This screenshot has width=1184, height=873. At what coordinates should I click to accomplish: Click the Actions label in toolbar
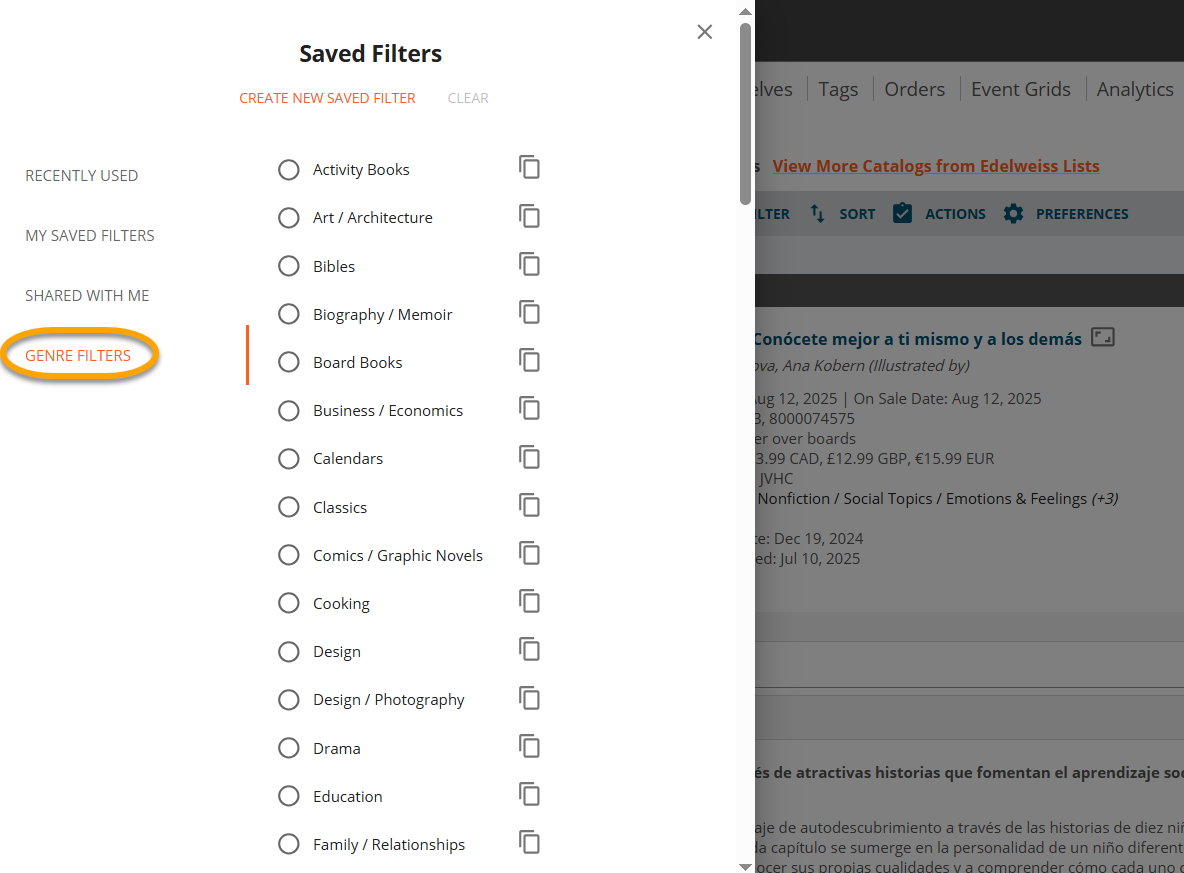click(955, 214)
